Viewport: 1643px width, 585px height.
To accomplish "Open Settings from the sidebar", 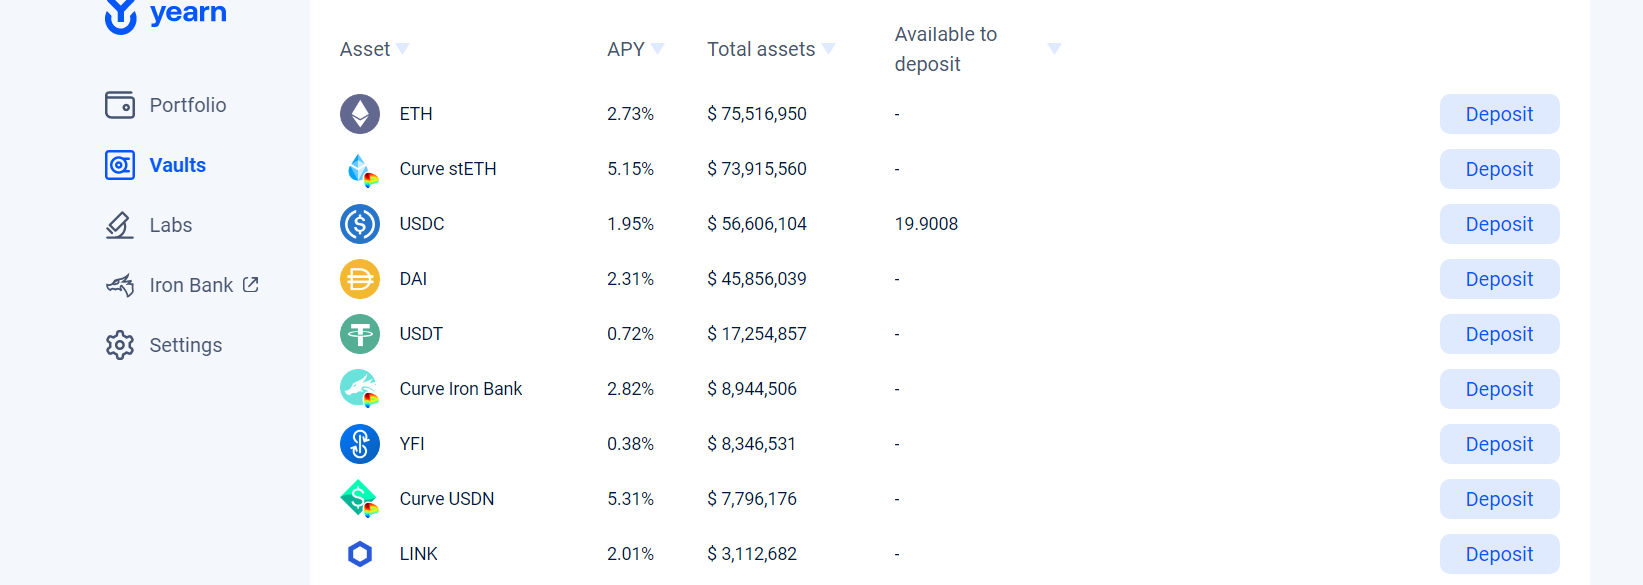I will click(x=186, y=345).
